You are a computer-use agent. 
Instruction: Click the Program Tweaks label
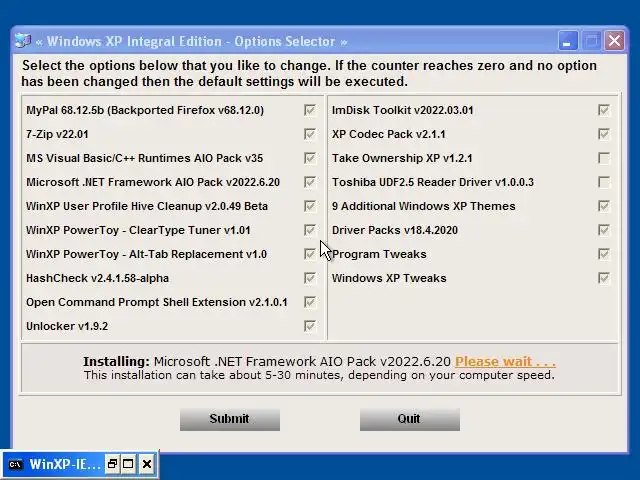[379, 254]
